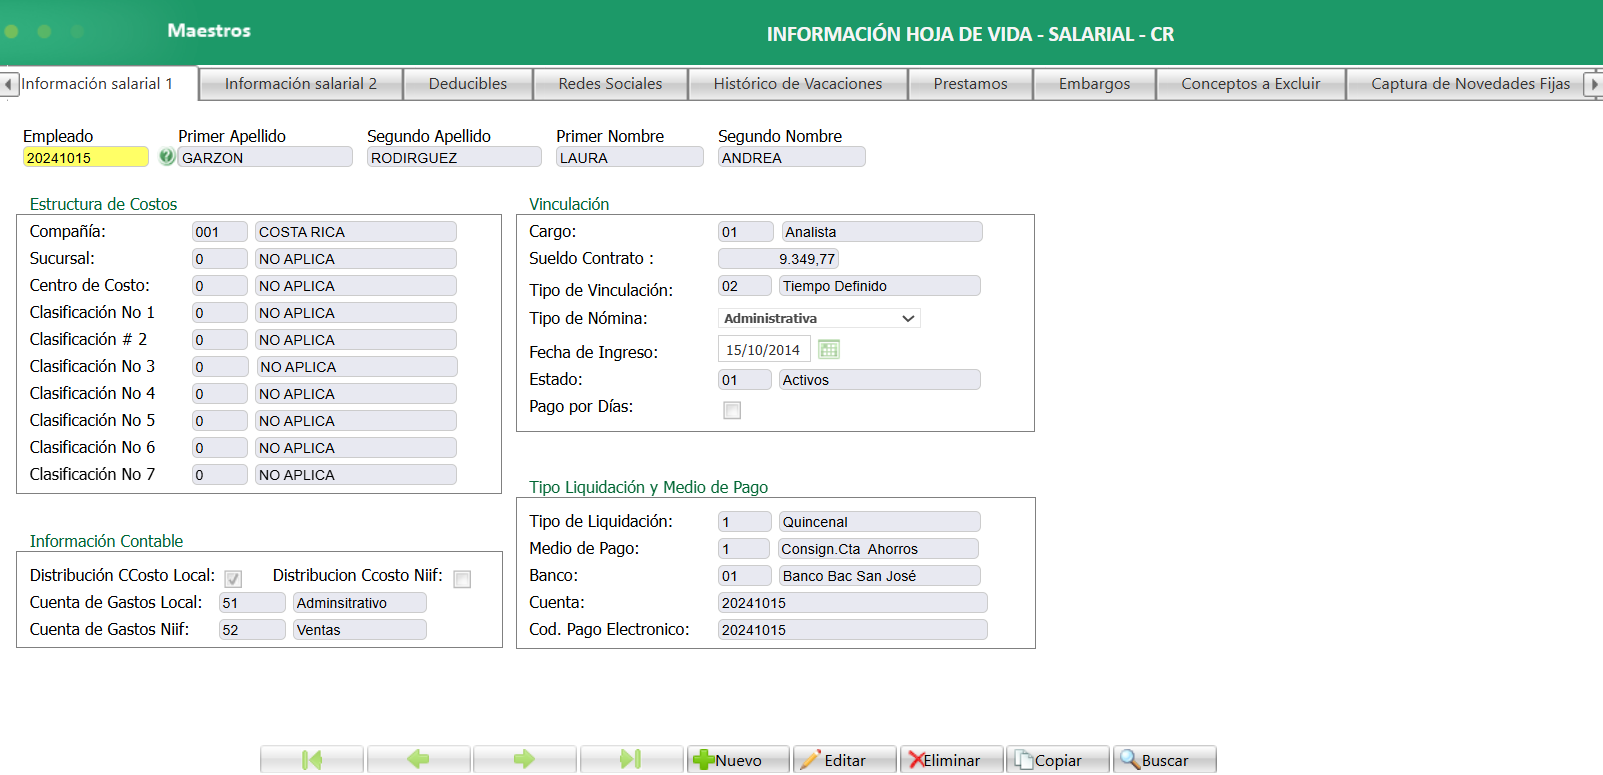Go to the first record navigation icon

[x=312, y=760]
